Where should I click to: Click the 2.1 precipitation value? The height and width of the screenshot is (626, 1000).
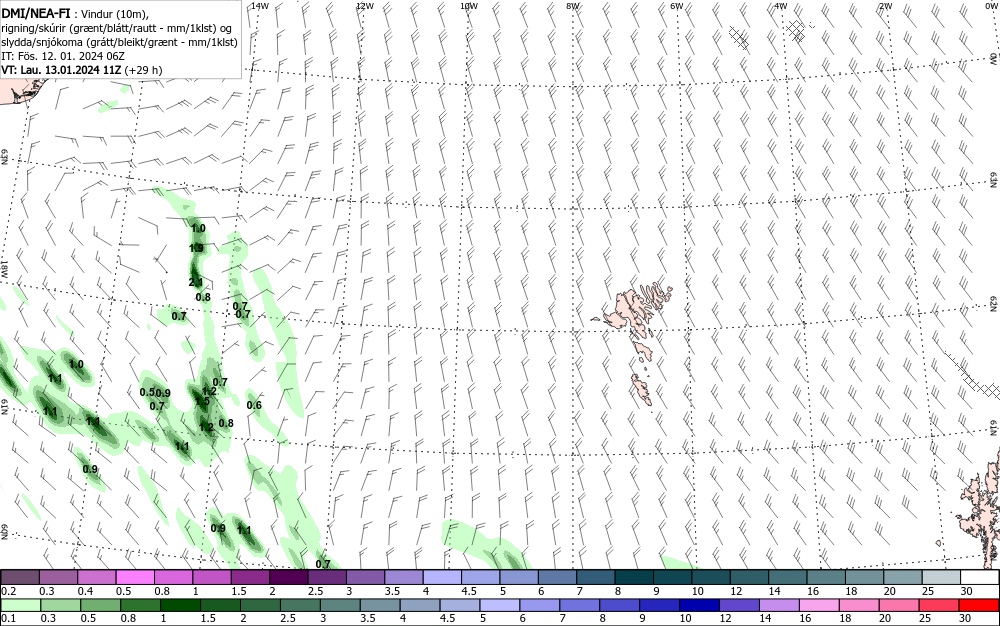[196, 282]
